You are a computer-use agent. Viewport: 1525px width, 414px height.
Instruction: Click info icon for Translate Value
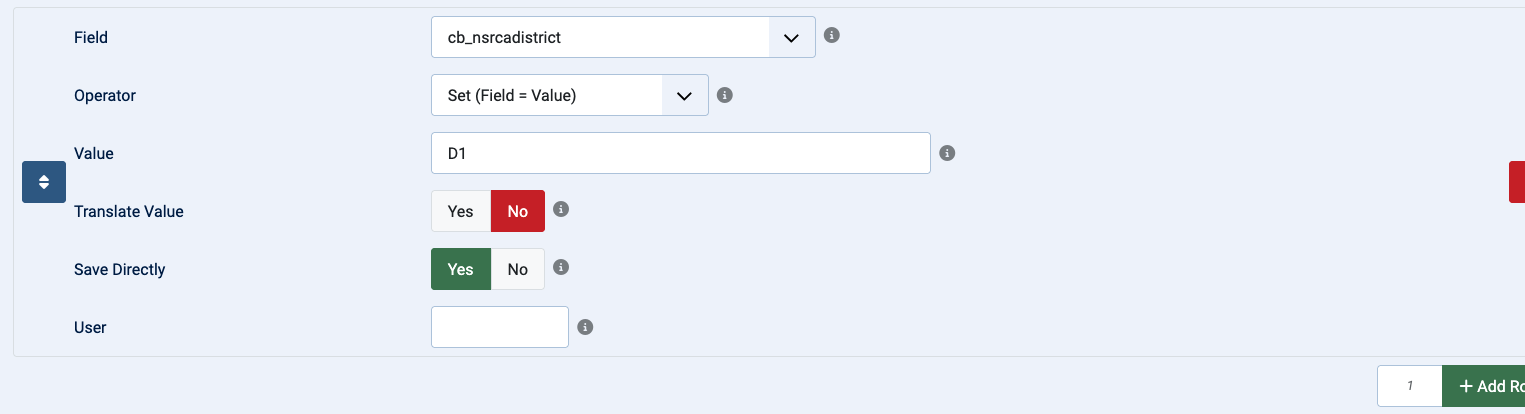point(561,209)
